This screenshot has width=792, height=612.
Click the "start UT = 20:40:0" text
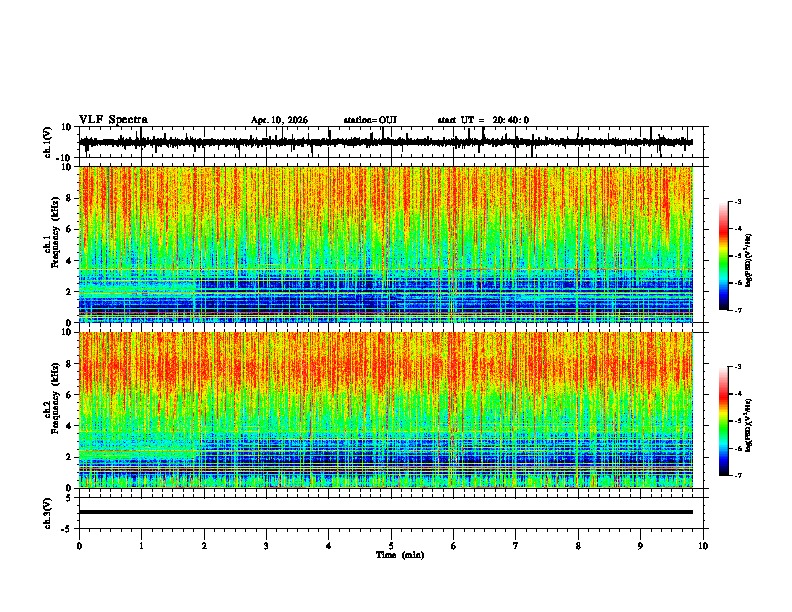click(483, 120)
